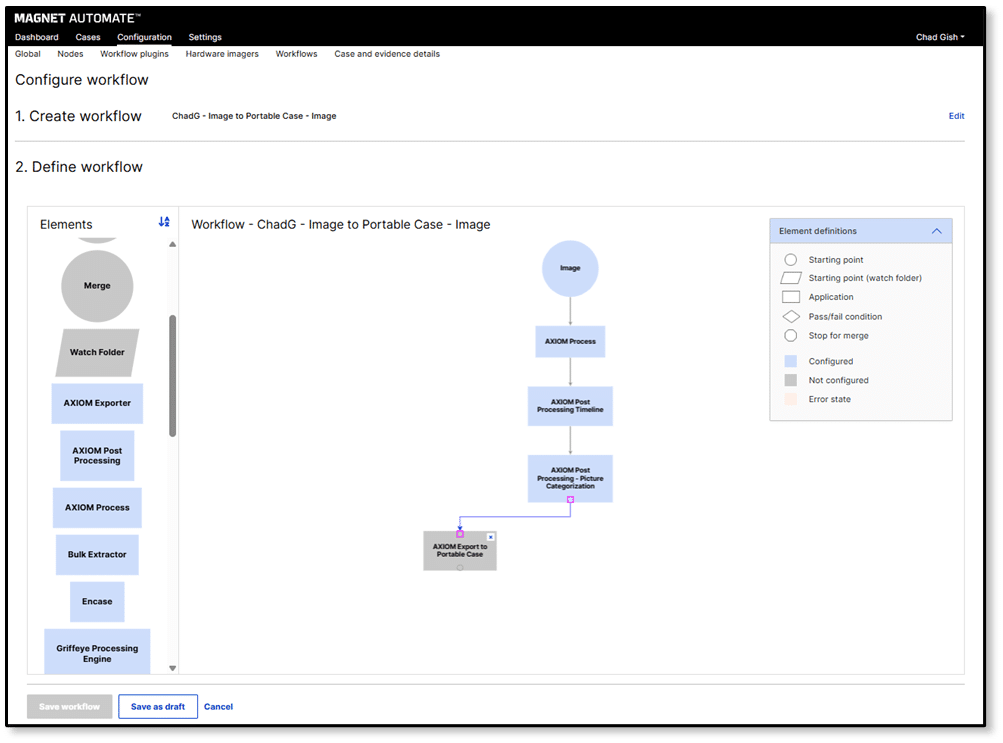Click the Pass/fail condition diamond icon
1003x743 pixels.
(791, 317)
